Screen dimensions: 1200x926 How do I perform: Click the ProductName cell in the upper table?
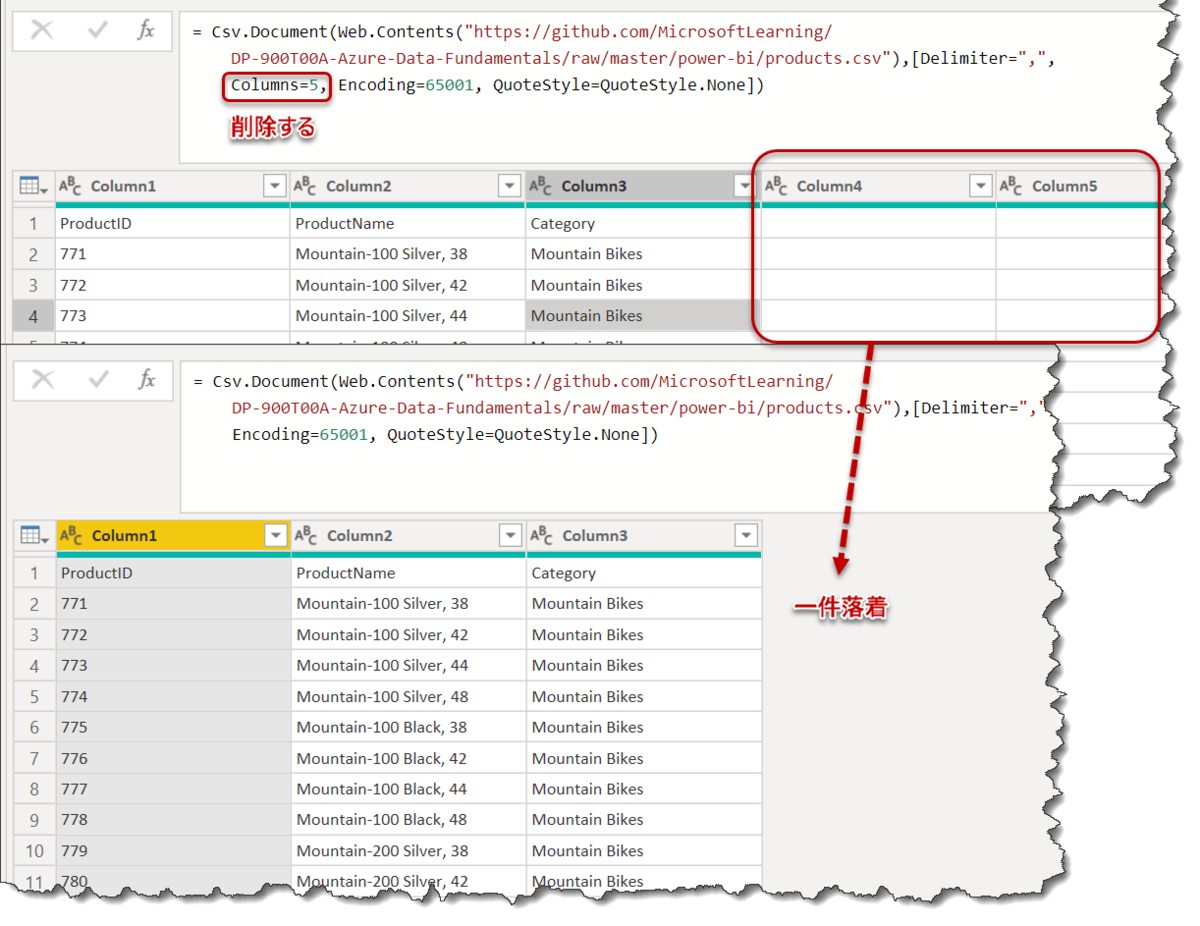pyautogui.click(x=408, y=224)
